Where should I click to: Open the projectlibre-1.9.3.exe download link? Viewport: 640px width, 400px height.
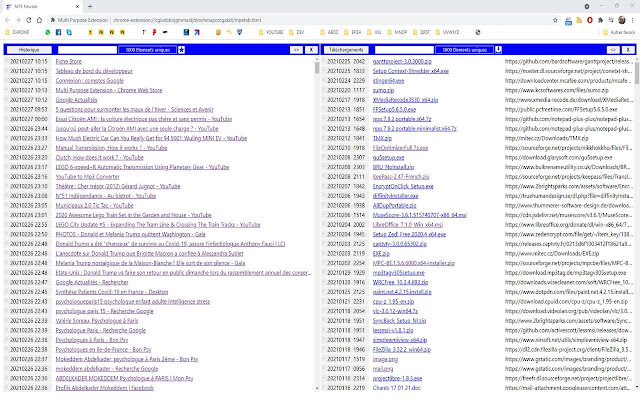point(397,378)
